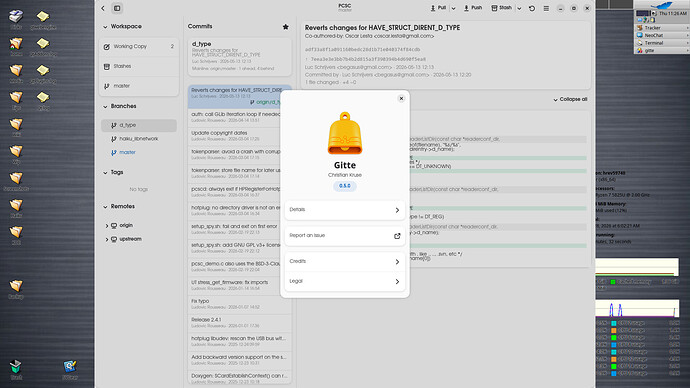Click the 'Reverts changes for HAVE_STRUCT_DIRENT_D_TYPE' title
The height and width of the screenshot is (388, 690).
382,27
